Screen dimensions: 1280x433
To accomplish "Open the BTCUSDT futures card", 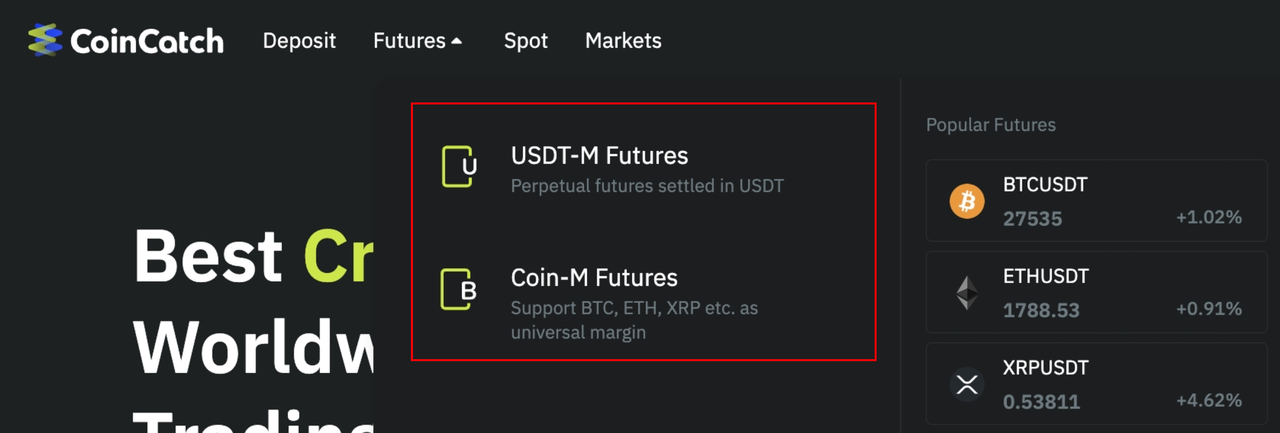I will (1096, 201).
